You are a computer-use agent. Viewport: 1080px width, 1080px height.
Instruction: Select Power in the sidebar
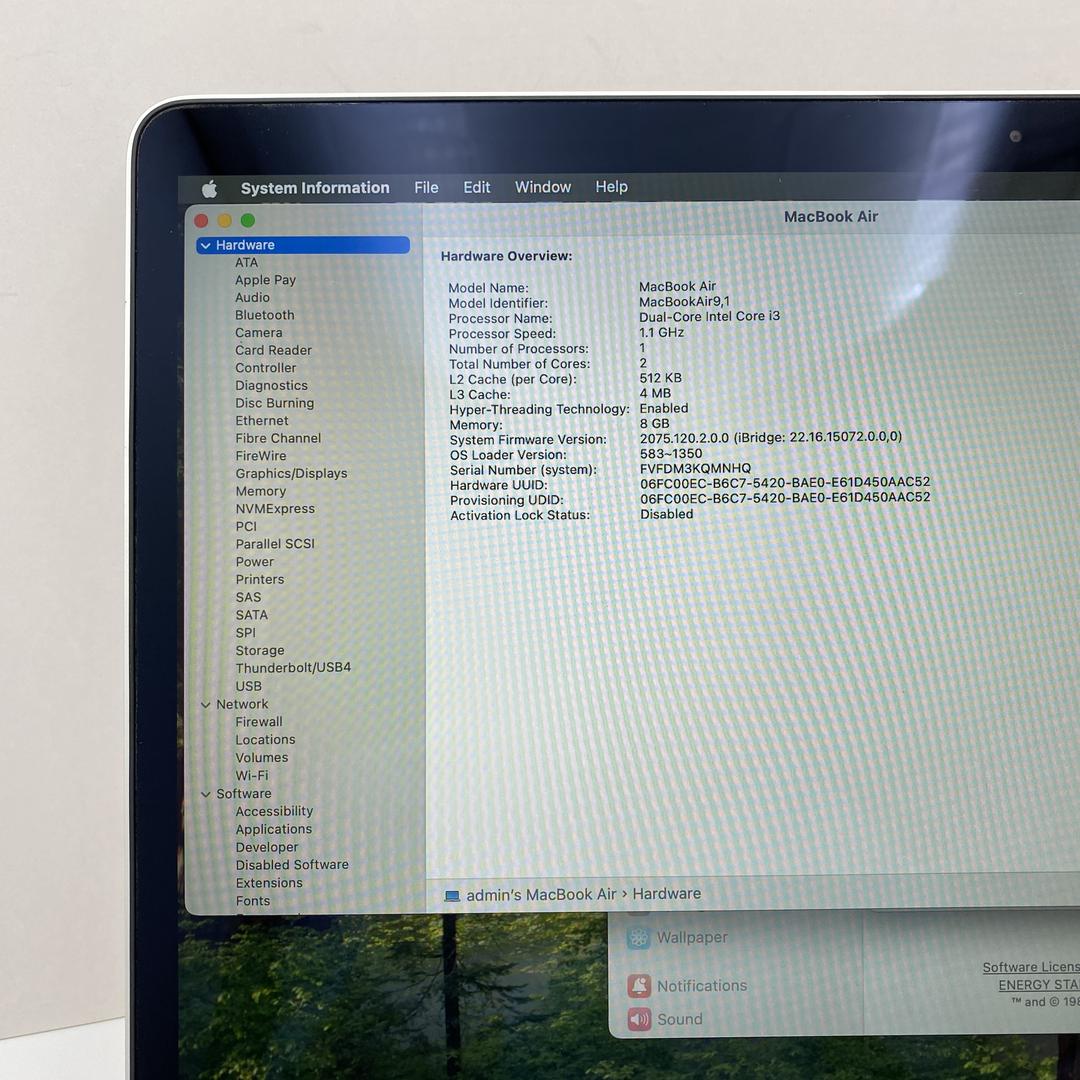(254, 562)
